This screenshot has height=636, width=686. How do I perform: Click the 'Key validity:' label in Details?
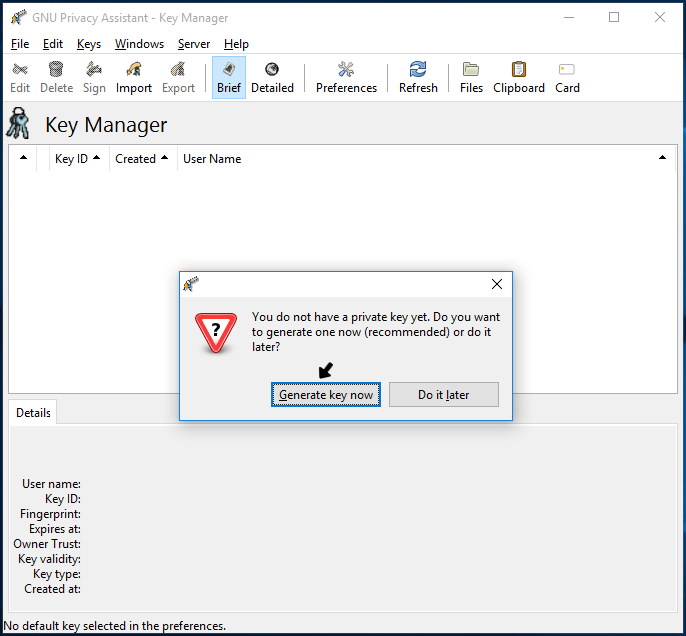point(49,559)
